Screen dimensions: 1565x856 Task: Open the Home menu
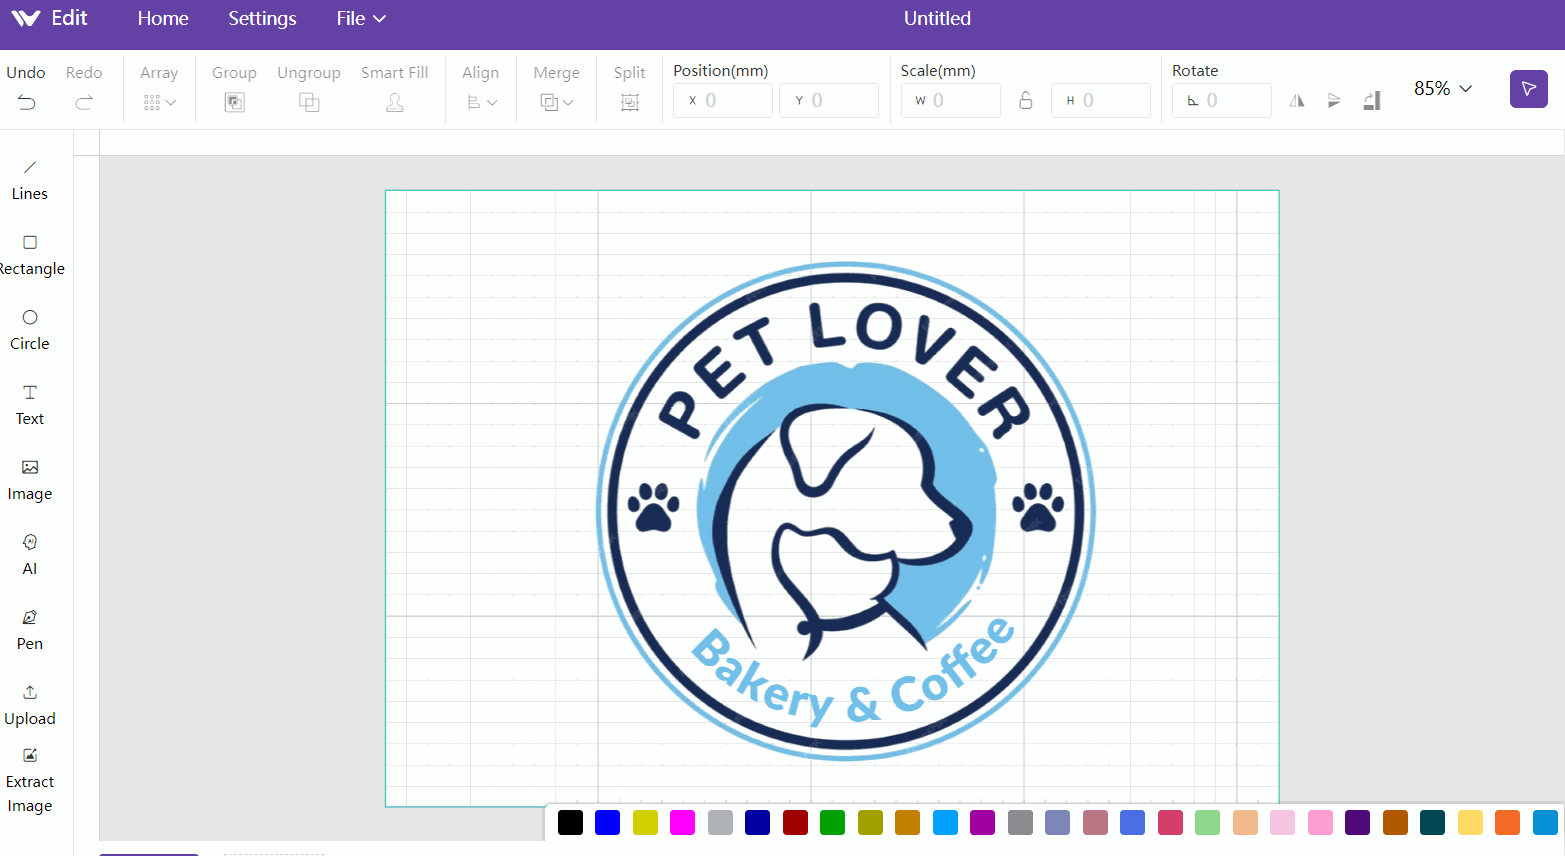coord(163,18)
